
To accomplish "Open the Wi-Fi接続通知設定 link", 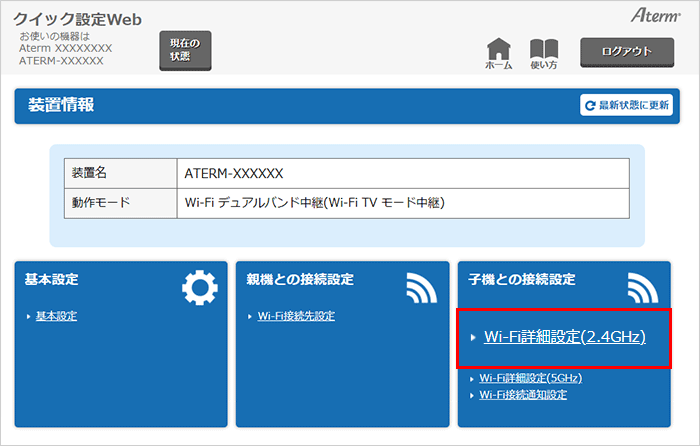I will click(522, 395).
